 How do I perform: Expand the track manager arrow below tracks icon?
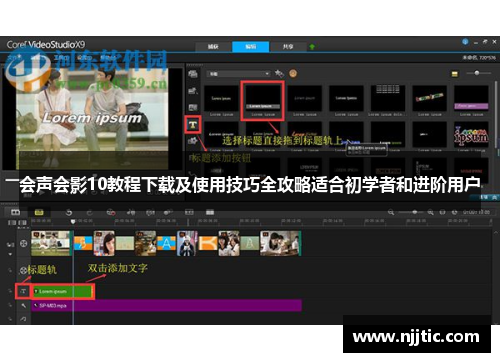pos(10,254)
